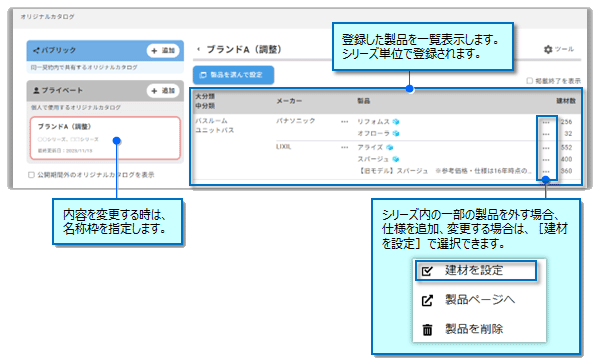
Task: Click the 552 count for アライズ
Action: (x=566, y=148)
